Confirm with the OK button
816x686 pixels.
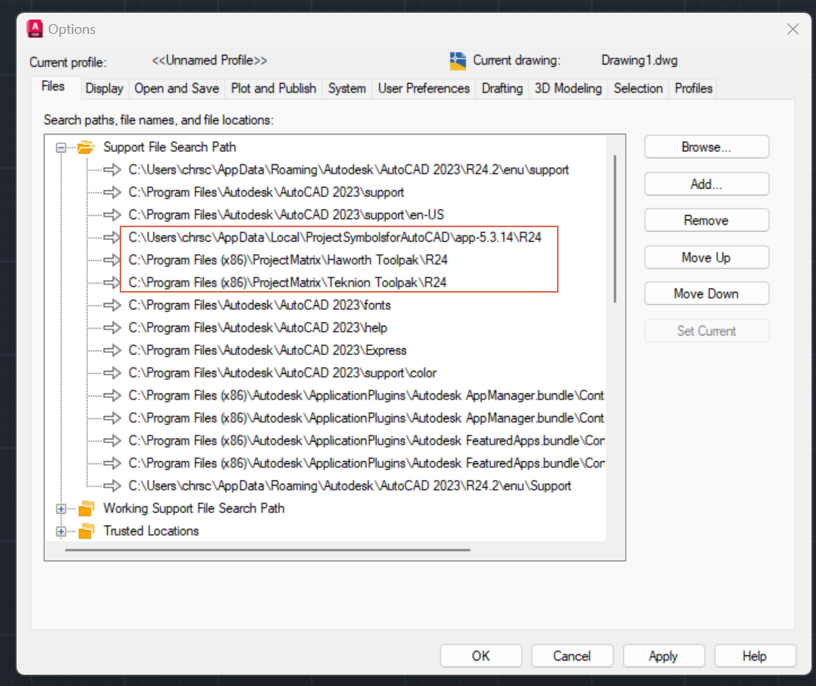pyautogui.click(x=481, y=656)
